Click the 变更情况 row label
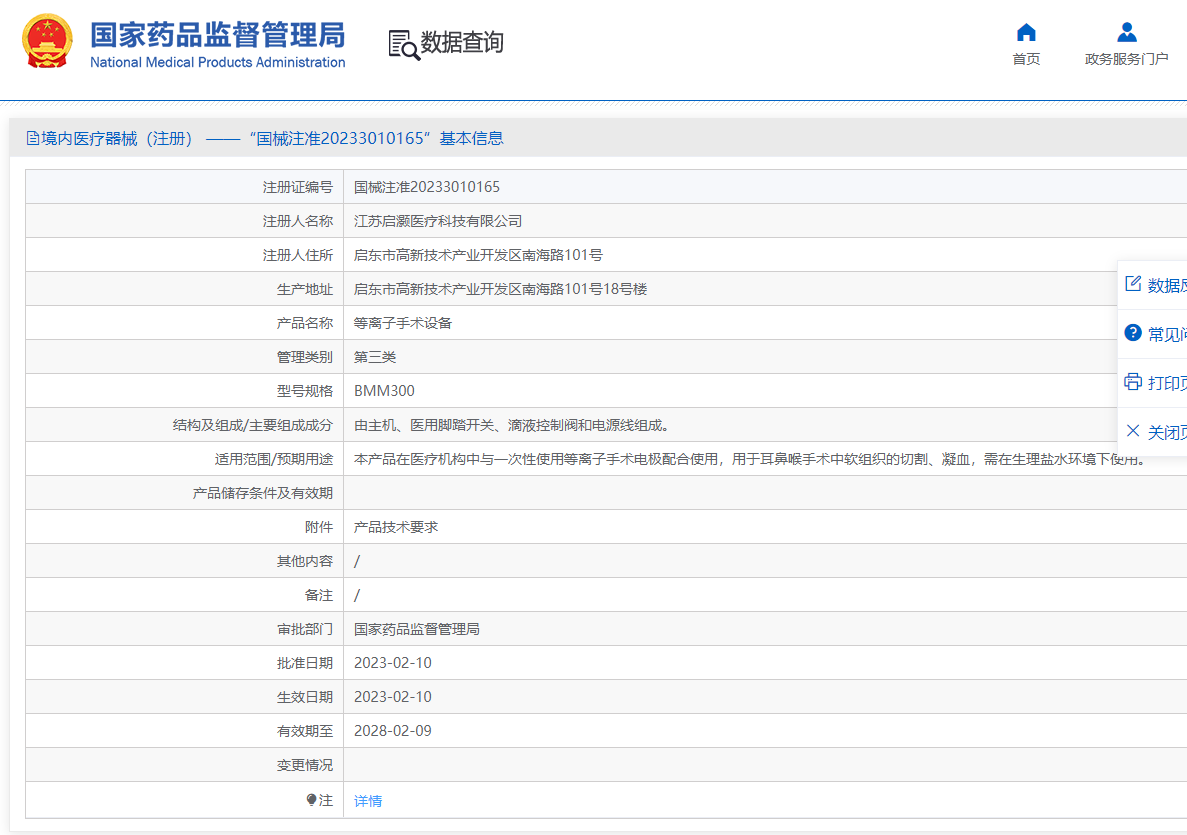The image size is (1187, 835). [x=304, y=765]
